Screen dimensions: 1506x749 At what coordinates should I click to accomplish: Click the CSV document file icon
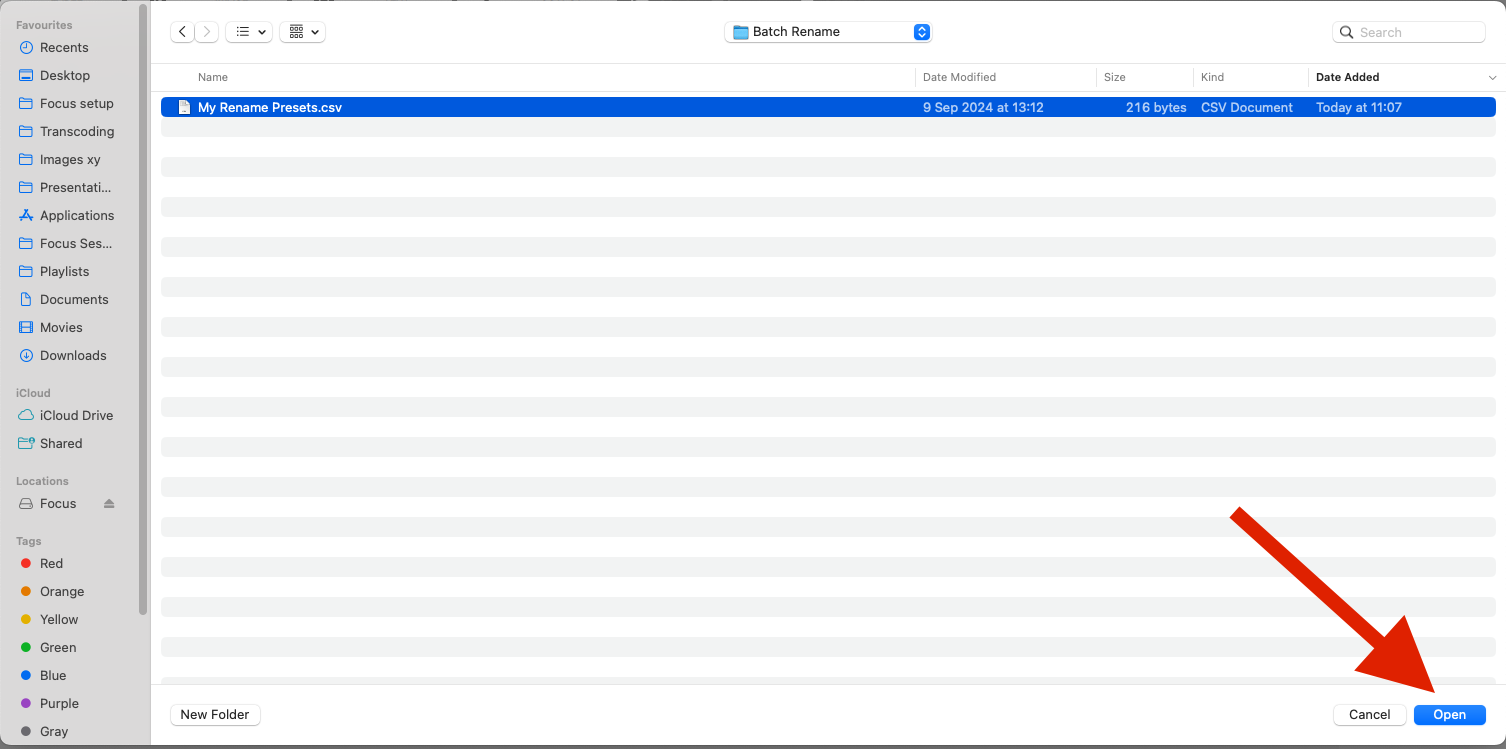[184, 107]
